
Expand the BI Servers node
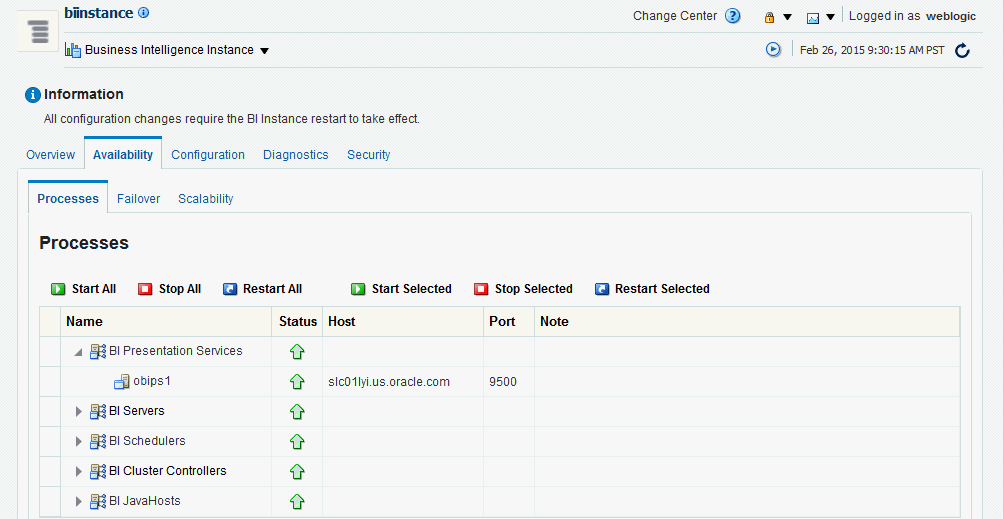pyautogui.click(x=79, y=411)
